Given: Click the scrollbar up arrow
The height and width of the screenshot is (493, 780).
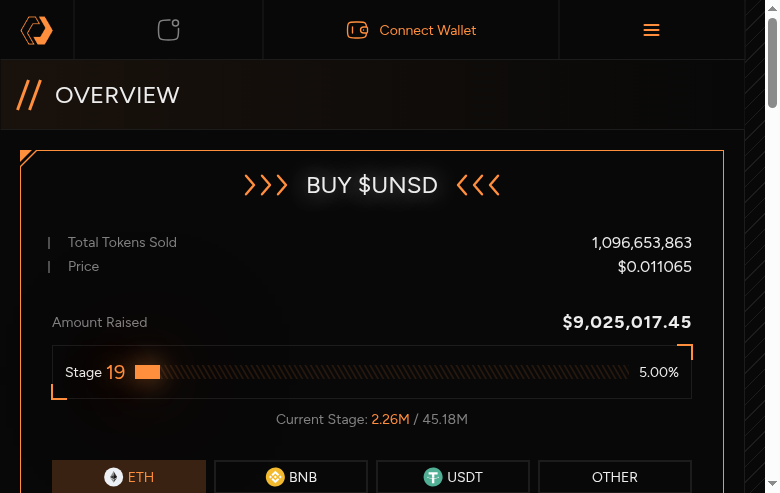Looking at the screenshot, I should pyautogui.click(x=772, y=7).
